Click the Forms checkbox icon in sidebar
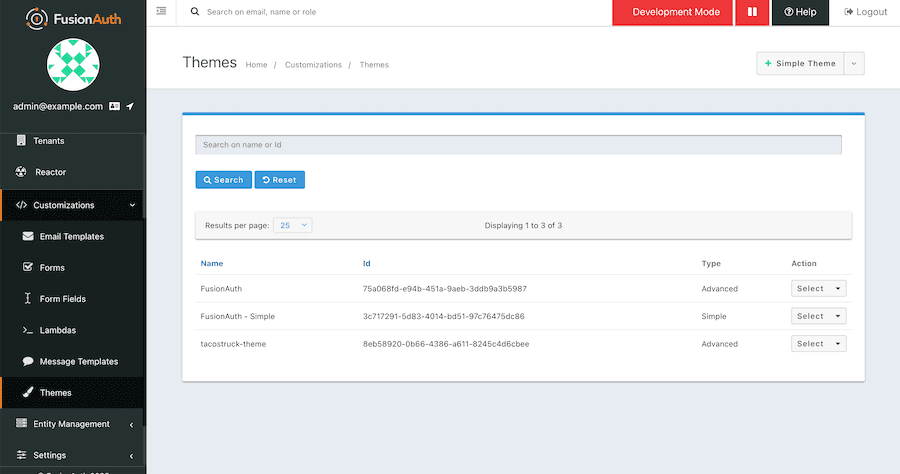 pos(28,267)
